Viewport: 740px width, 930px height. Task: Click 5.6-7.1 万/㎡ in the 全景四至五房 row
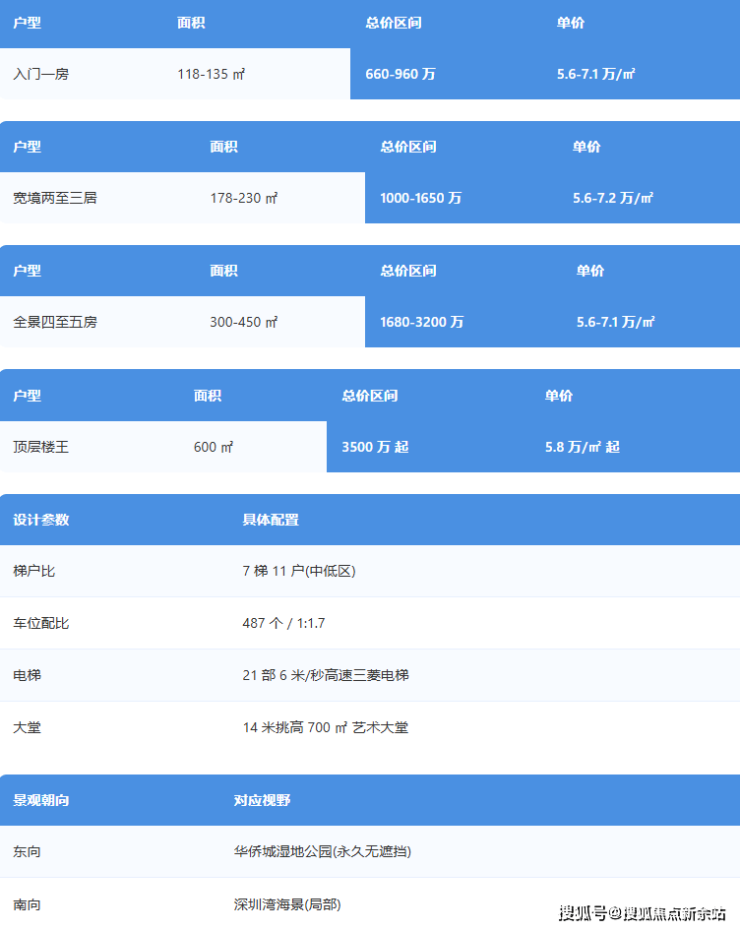click(x=615, y=322)
